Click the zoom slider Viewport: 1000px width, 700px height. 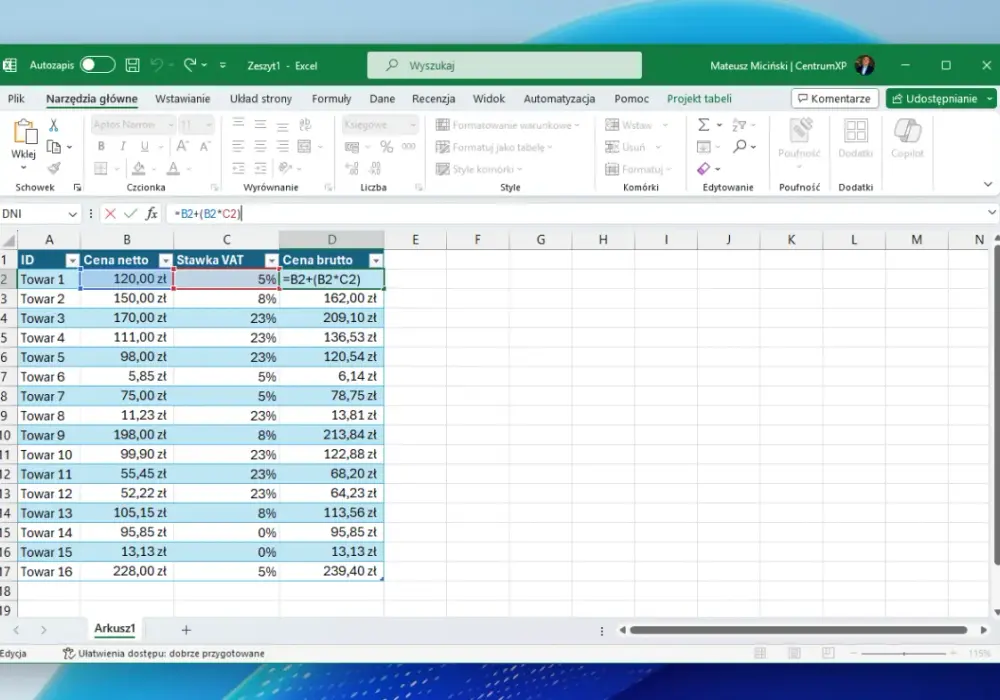904,653
